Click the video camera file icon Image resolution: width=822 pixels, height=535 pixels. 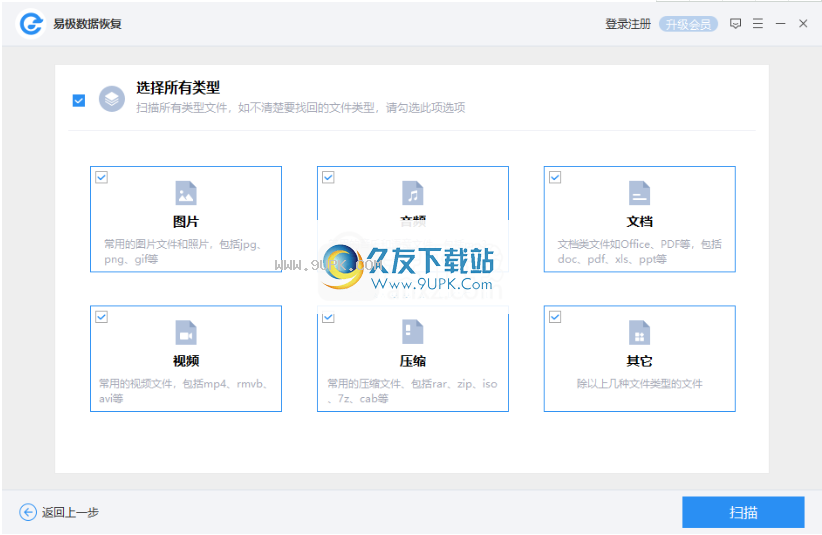[x=186, y=332]
